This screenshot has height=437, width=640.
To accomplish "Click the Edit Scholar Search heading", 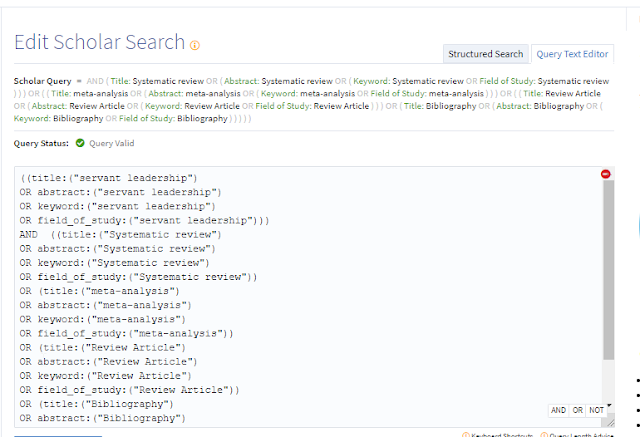I will pos(99,42).
